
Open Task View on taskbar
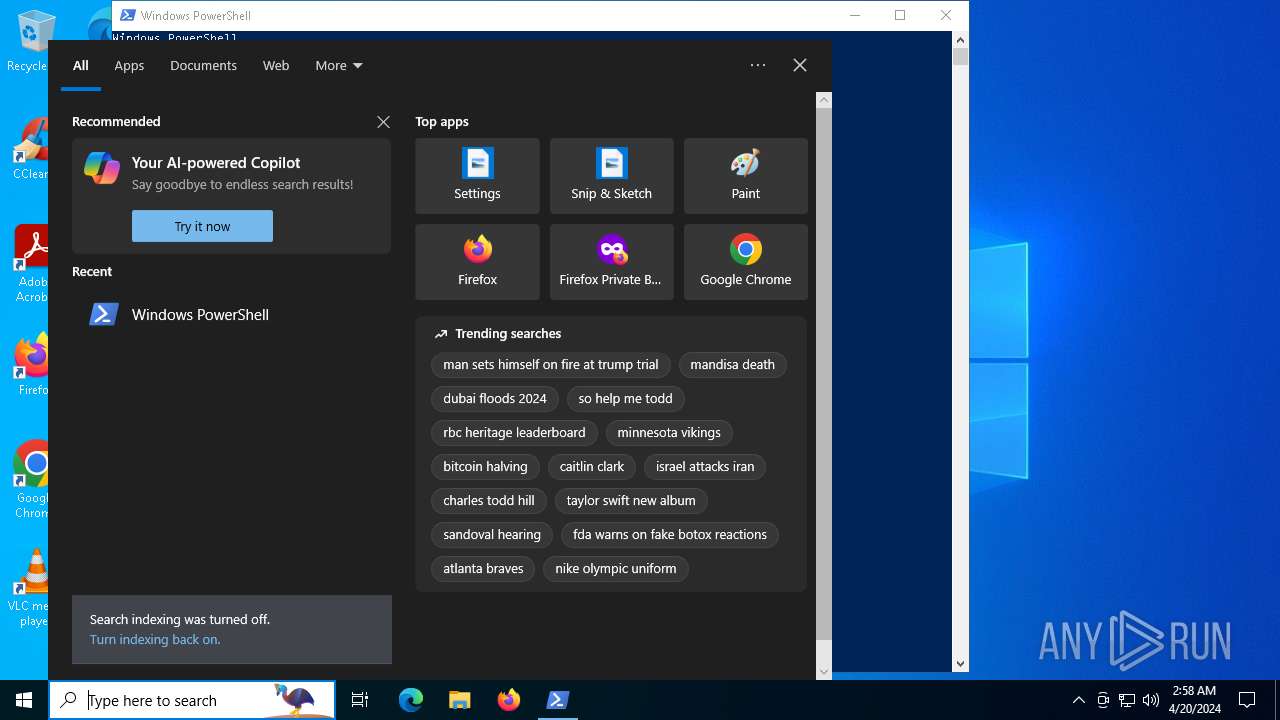click(360, 700)
